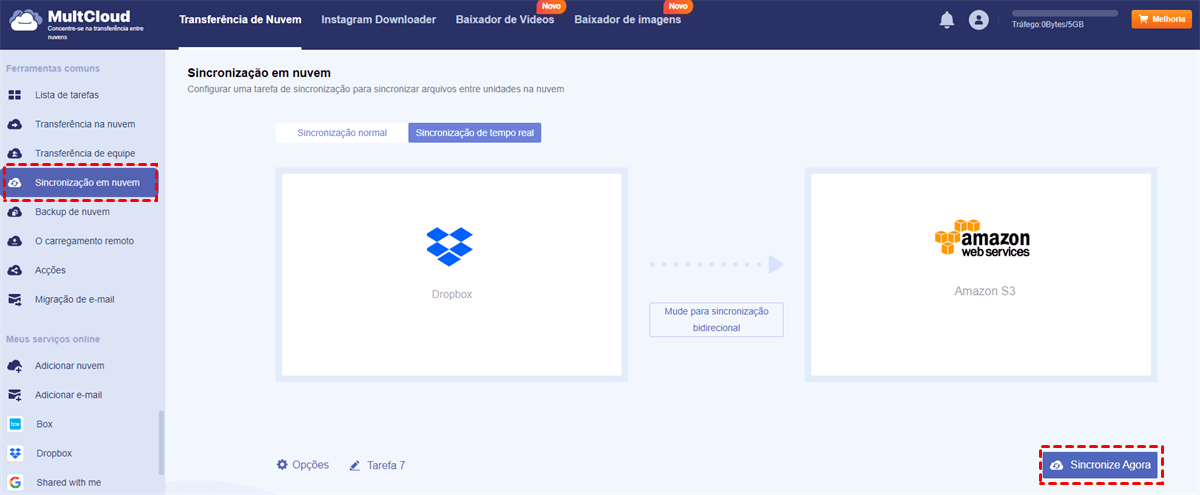Click the Opções gear icon
The height and width of the screenshot is (495, 1200).
[x=282, y=465]
